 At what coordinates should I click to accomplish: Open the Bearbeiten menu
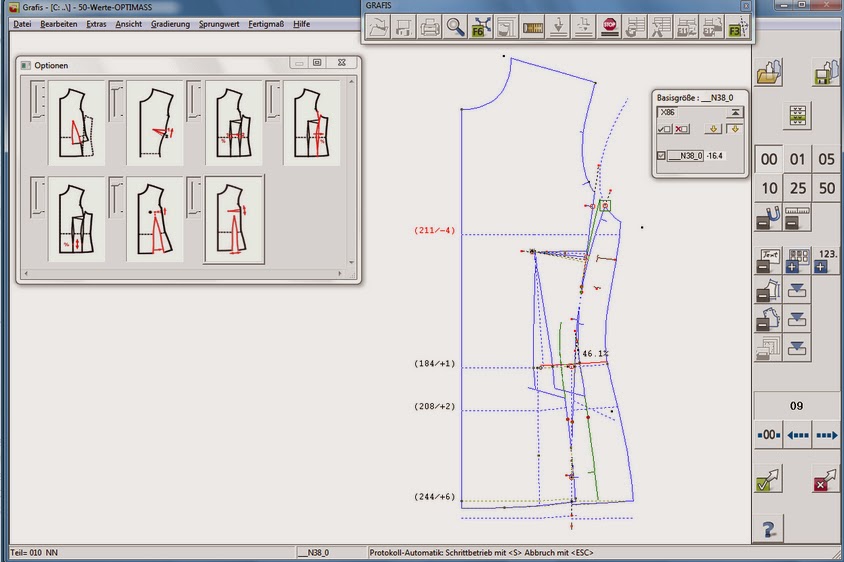click(x=59, y=24)
